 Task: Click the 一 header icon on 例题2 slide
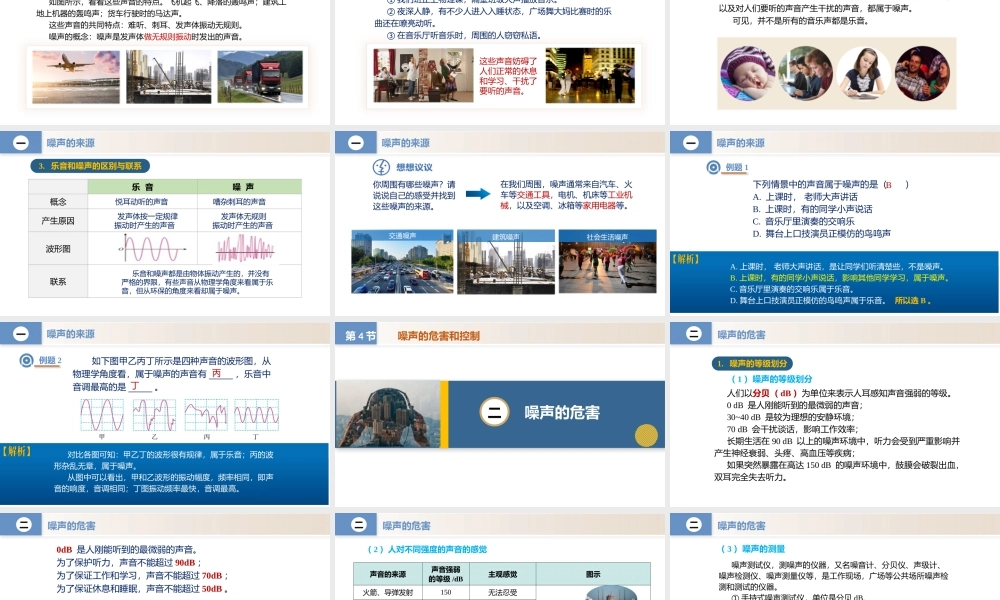(x=20, y=333)
